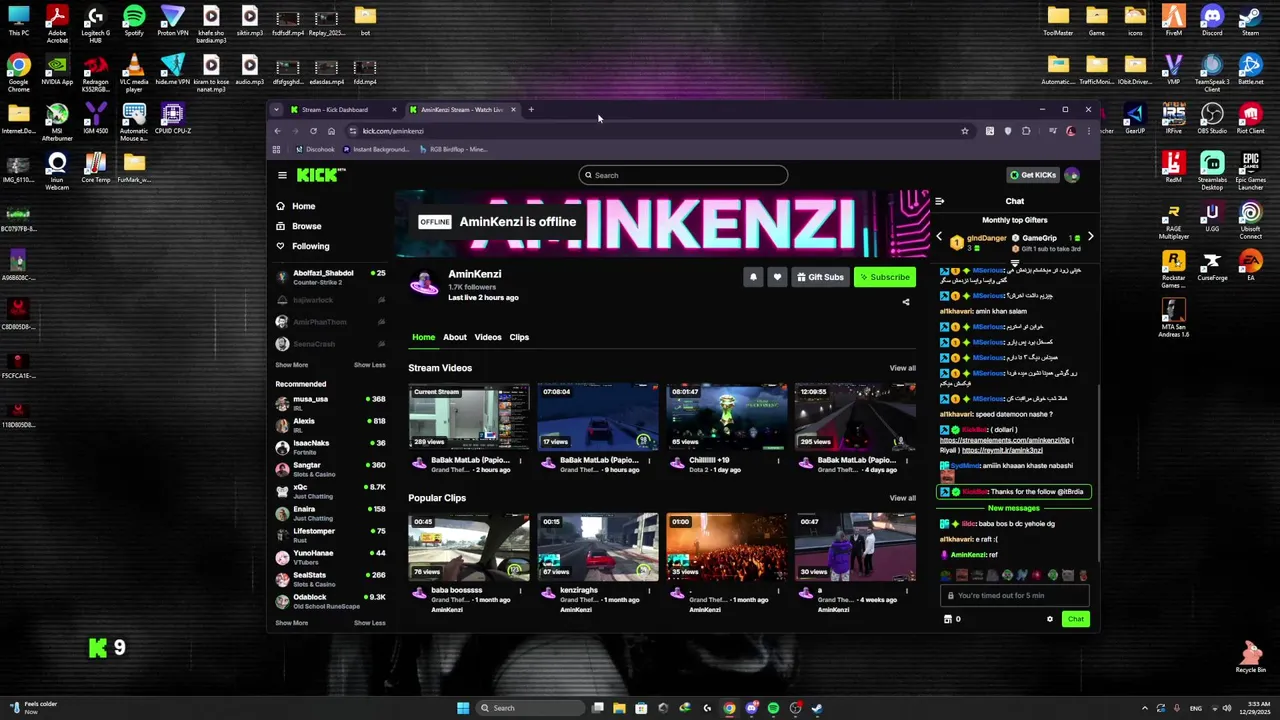
Task: Open Discord desktop shortcut
Action: tap(1212, 22)
